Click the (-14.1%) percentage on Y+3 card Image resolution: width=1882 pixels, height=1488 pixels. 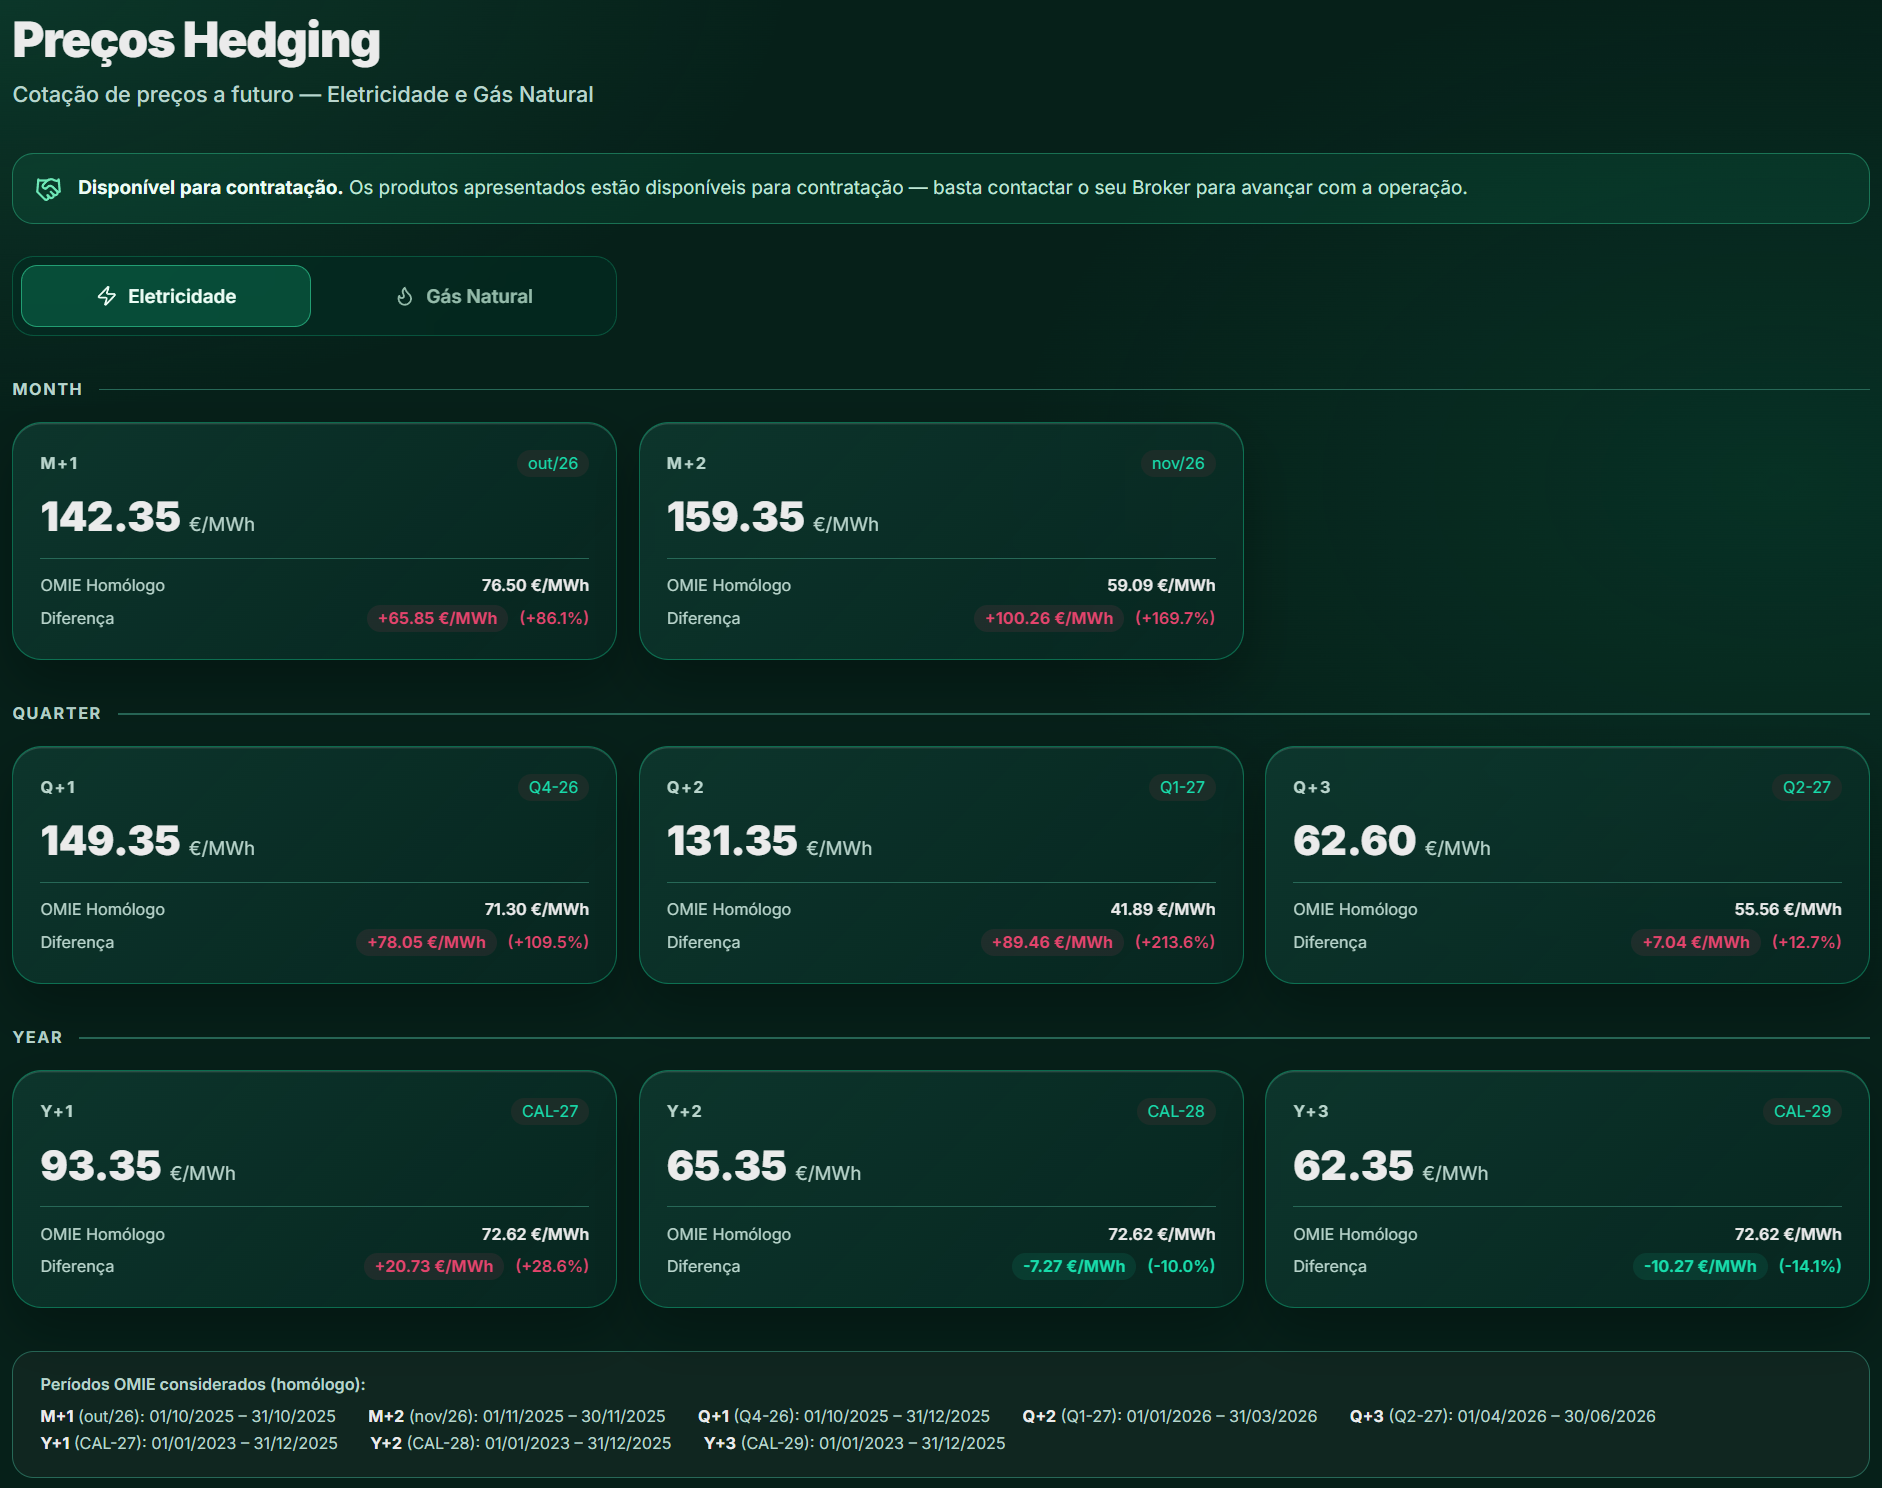(1810, 1266)
